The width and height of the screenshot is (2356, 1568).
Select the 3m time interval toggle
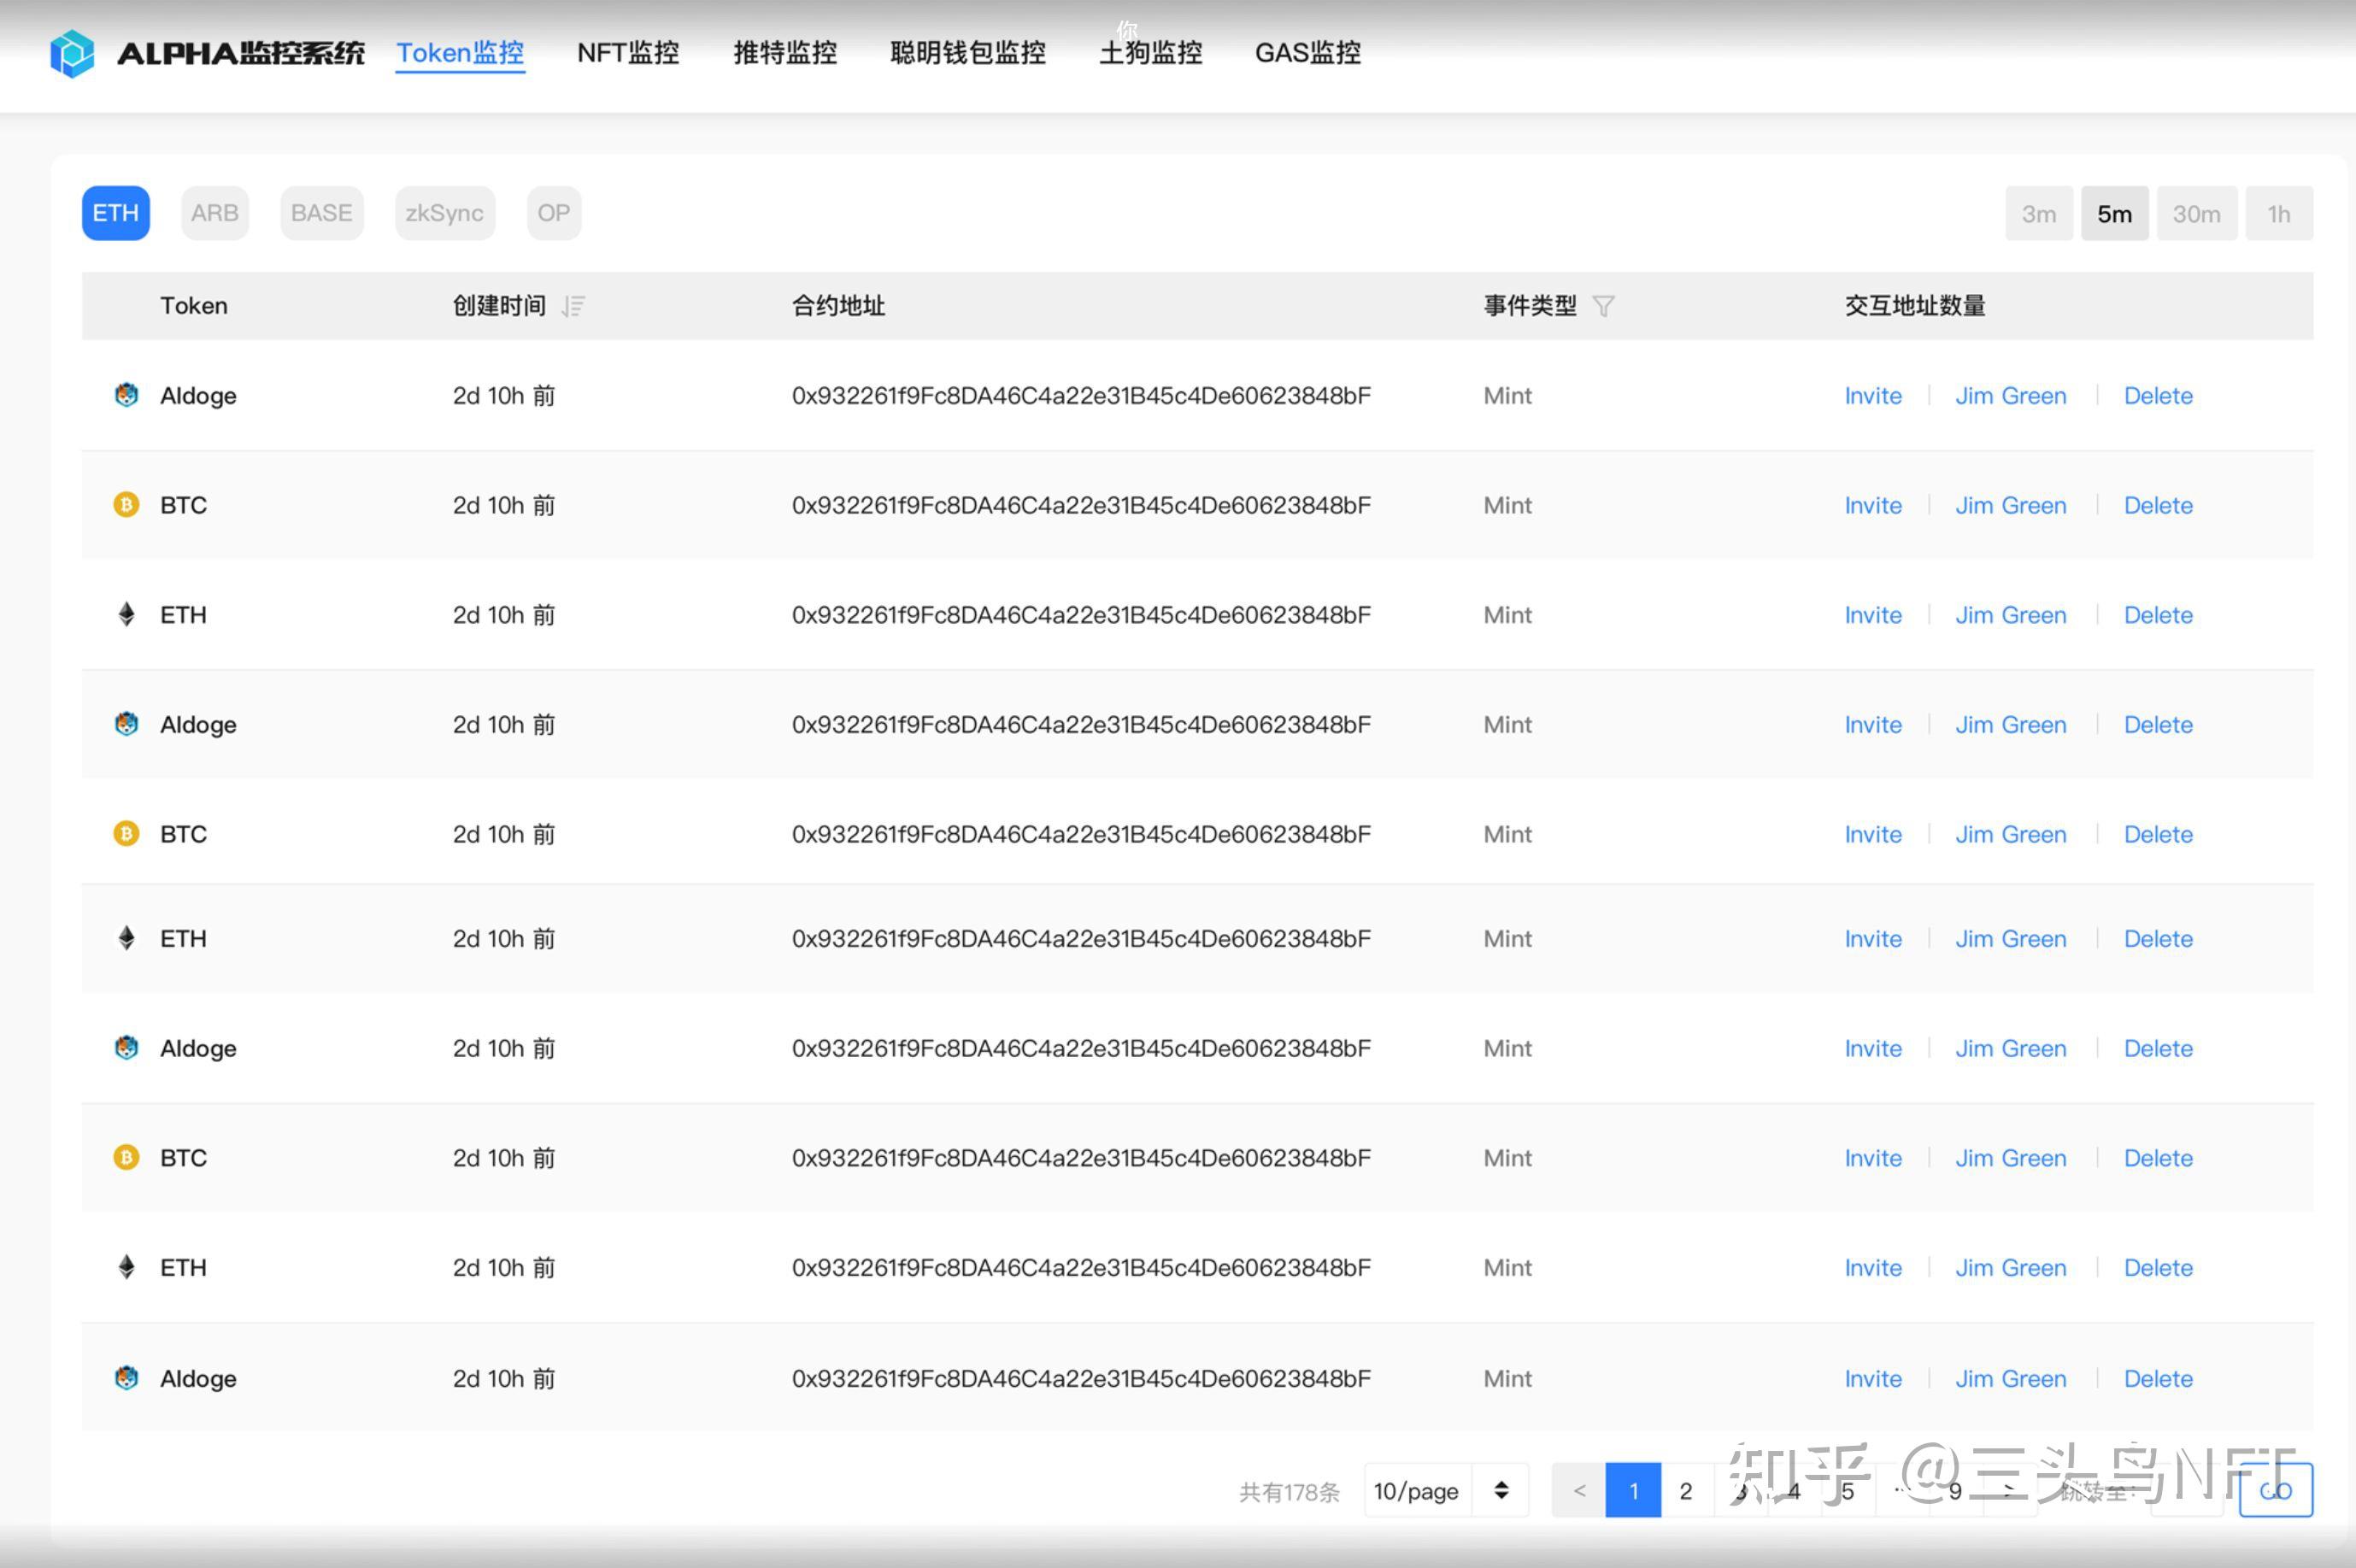[2036, 212]
